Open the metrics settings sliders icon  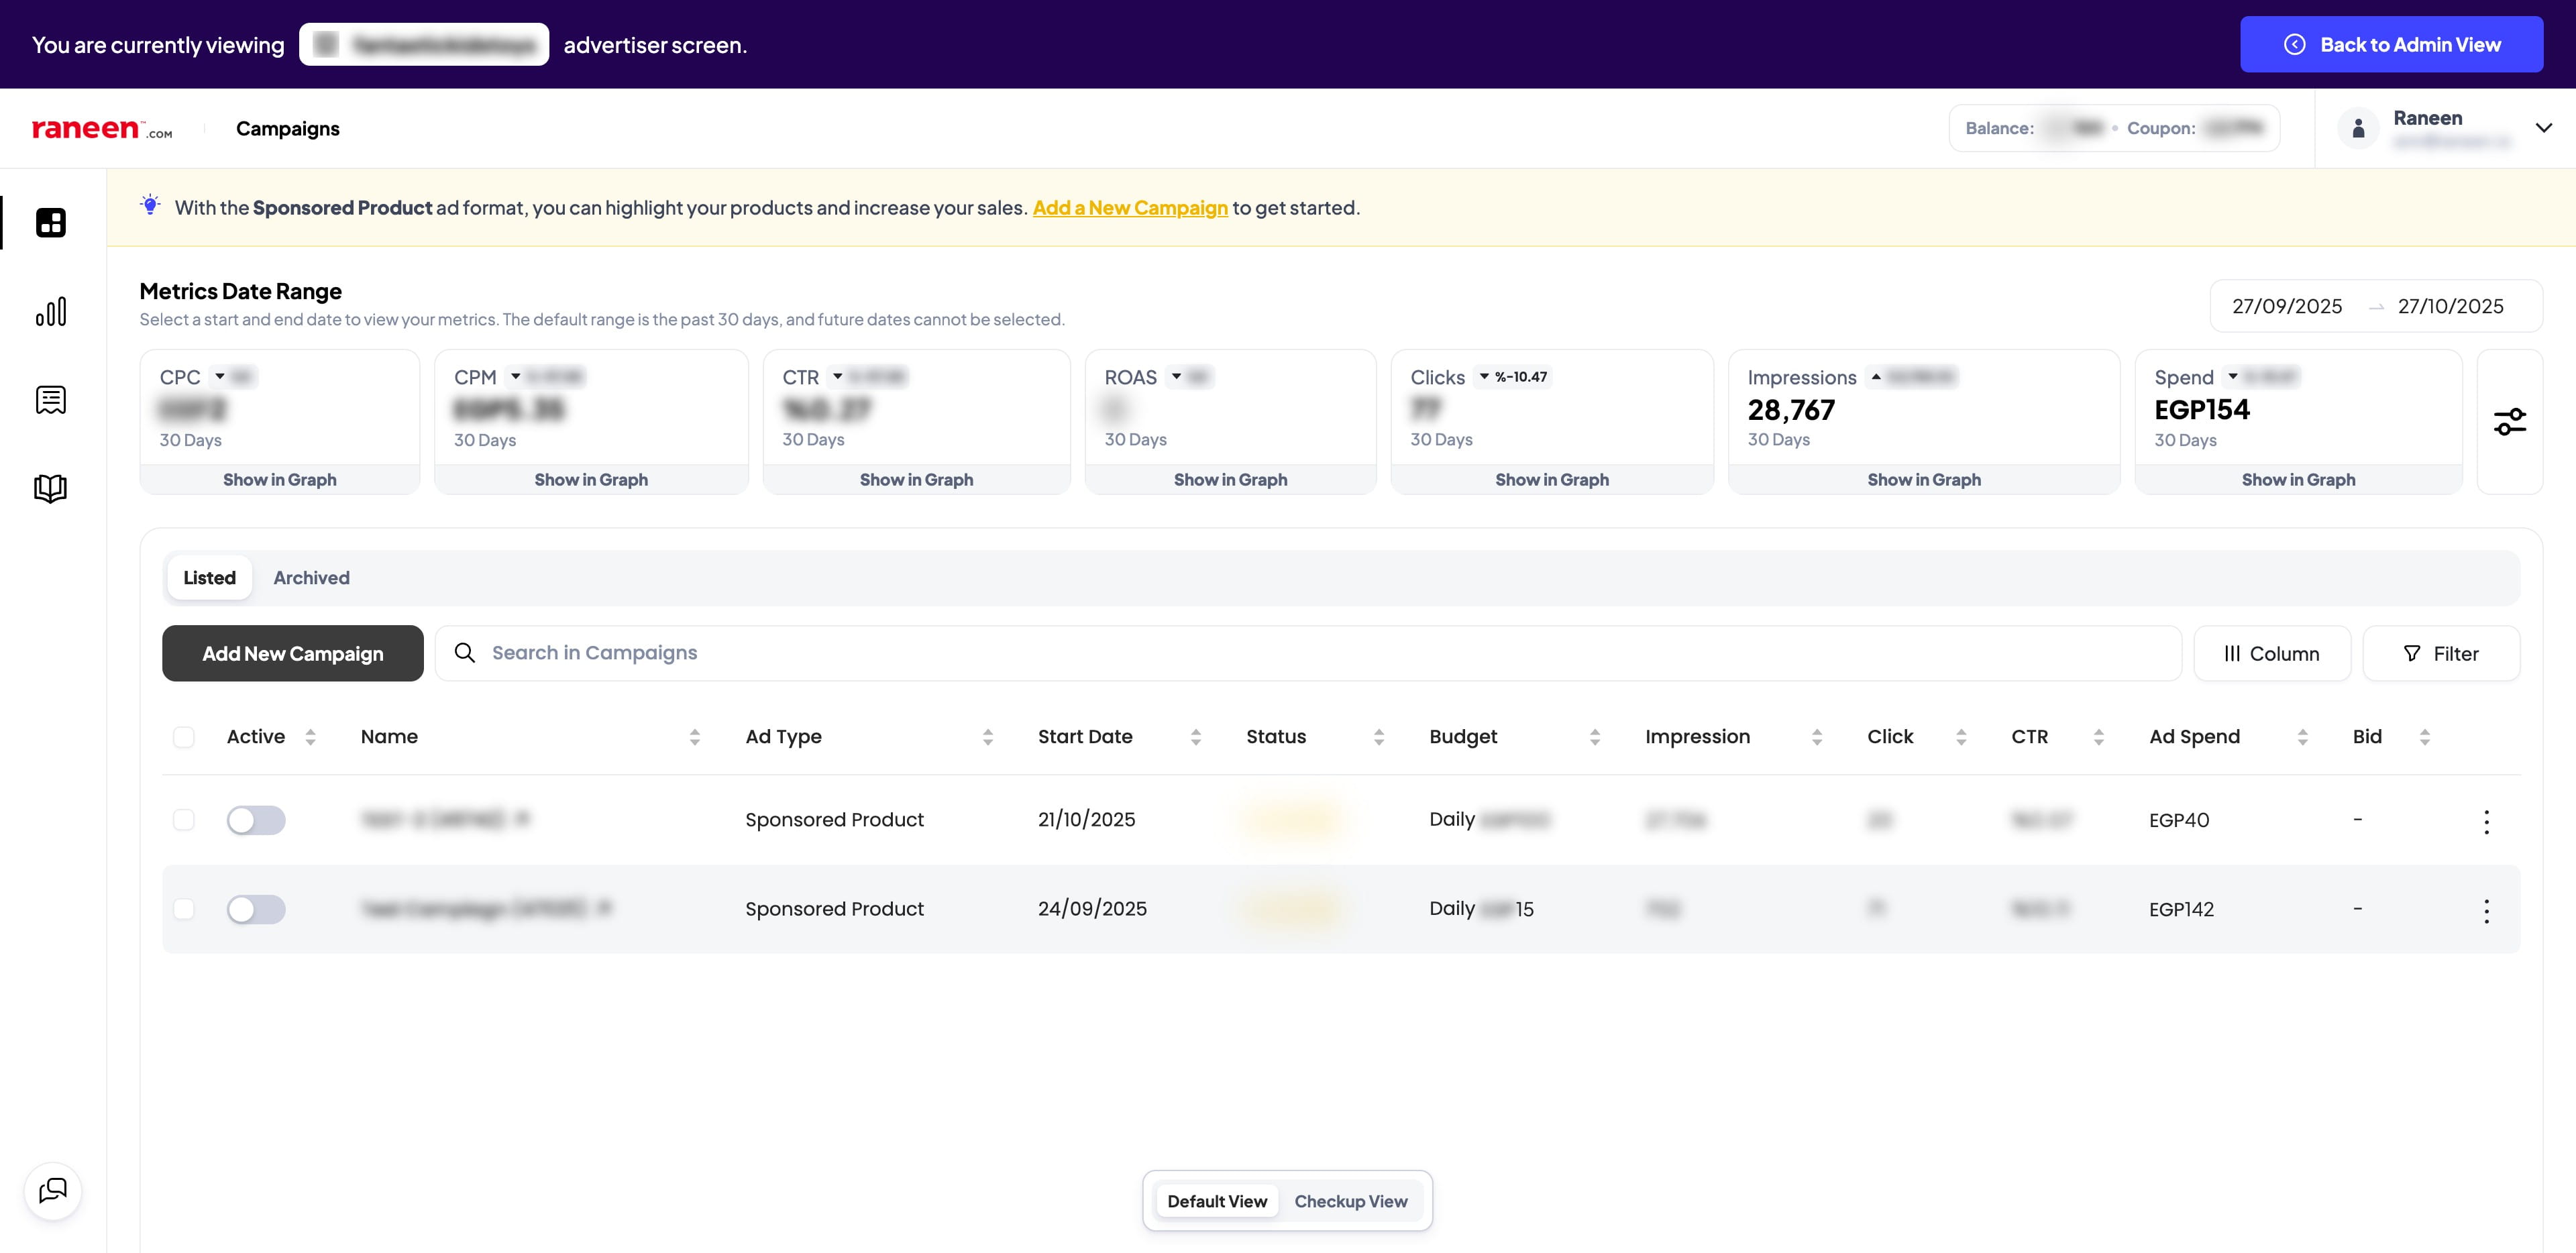tap(2509, 422)
